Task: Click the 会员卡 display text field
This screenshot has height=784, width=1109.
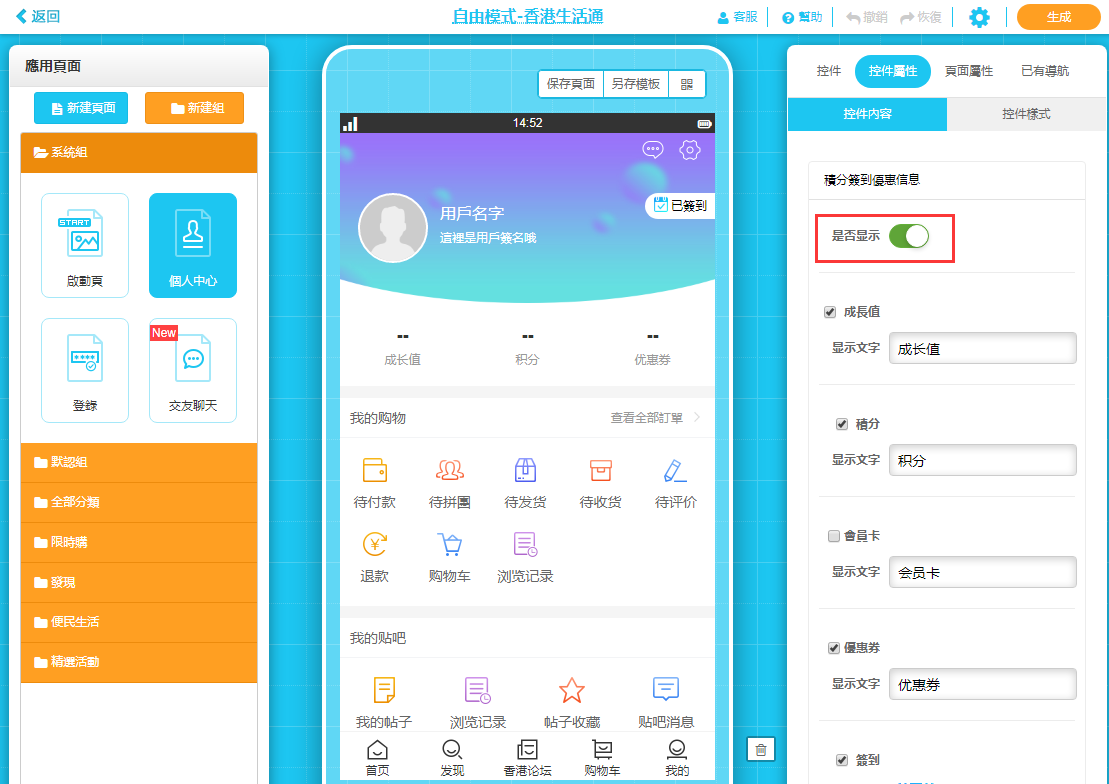Action: point(982,572)
